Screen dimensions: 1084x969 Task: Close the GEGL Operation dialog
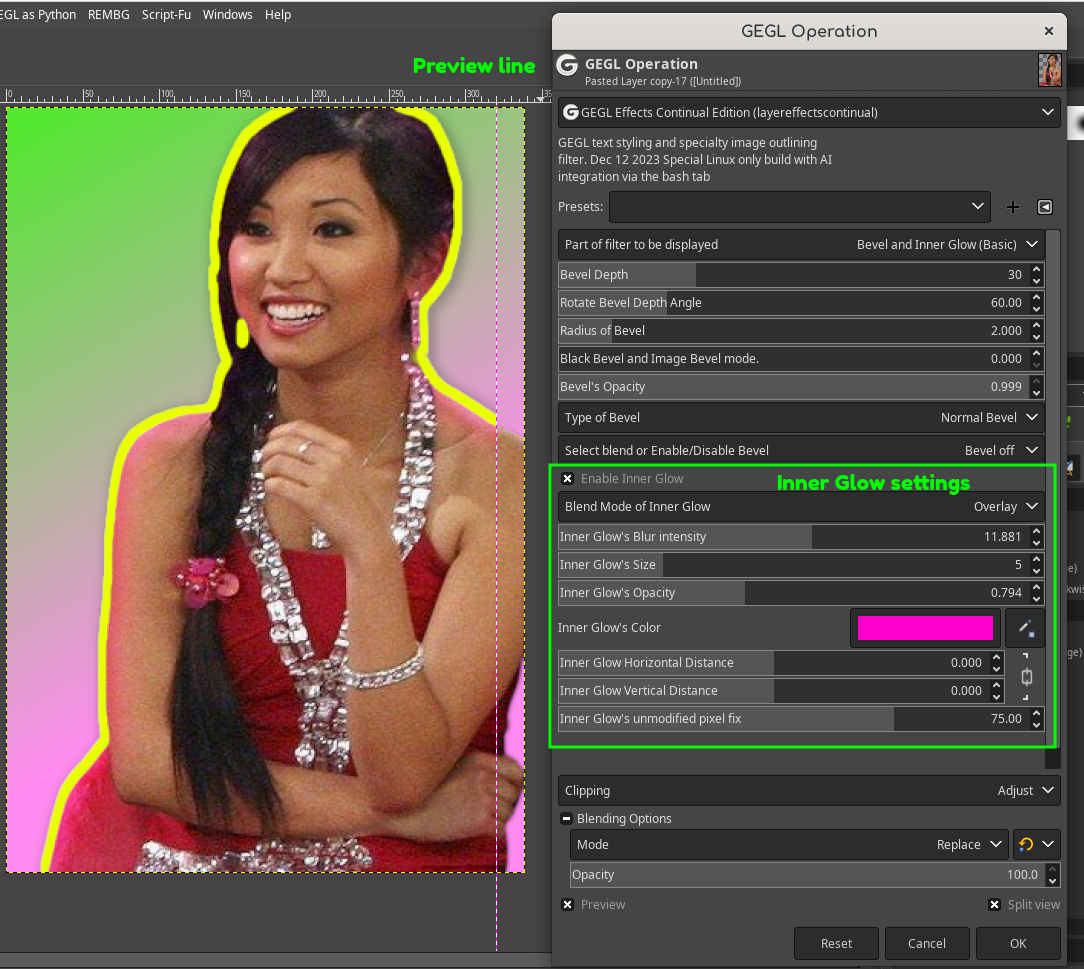1049,31
